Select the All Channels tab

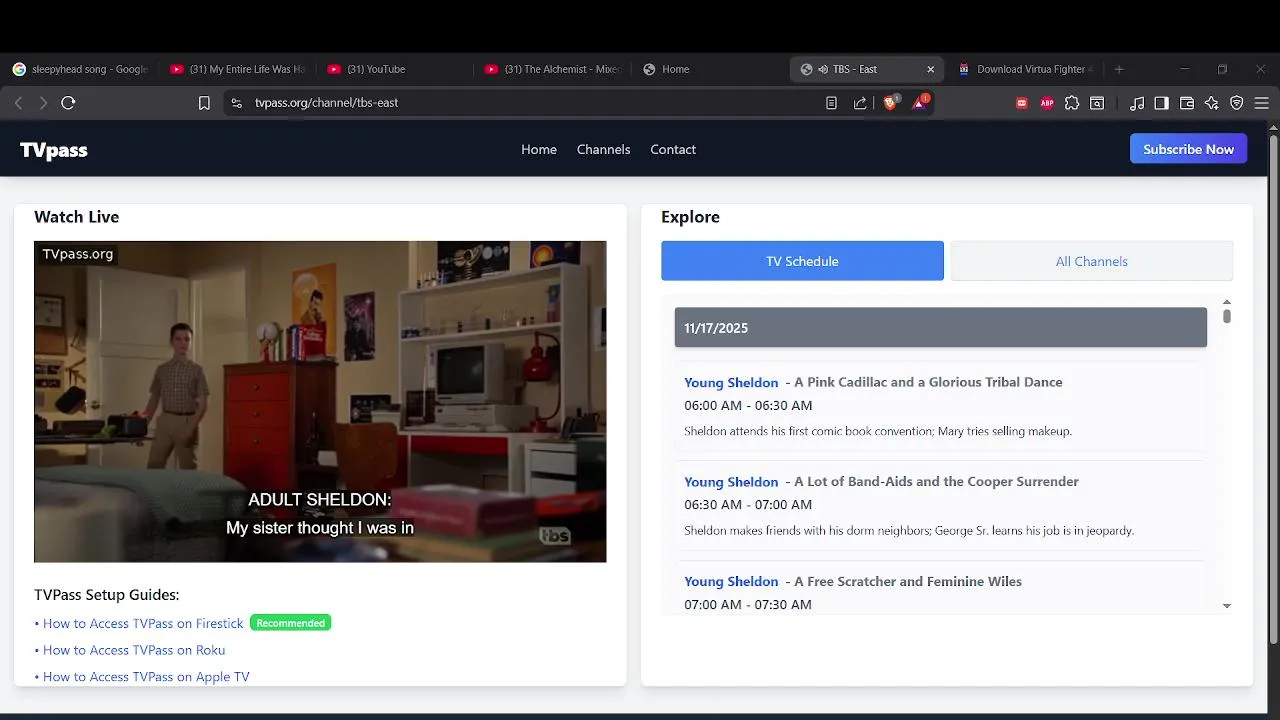[1091, 261]
